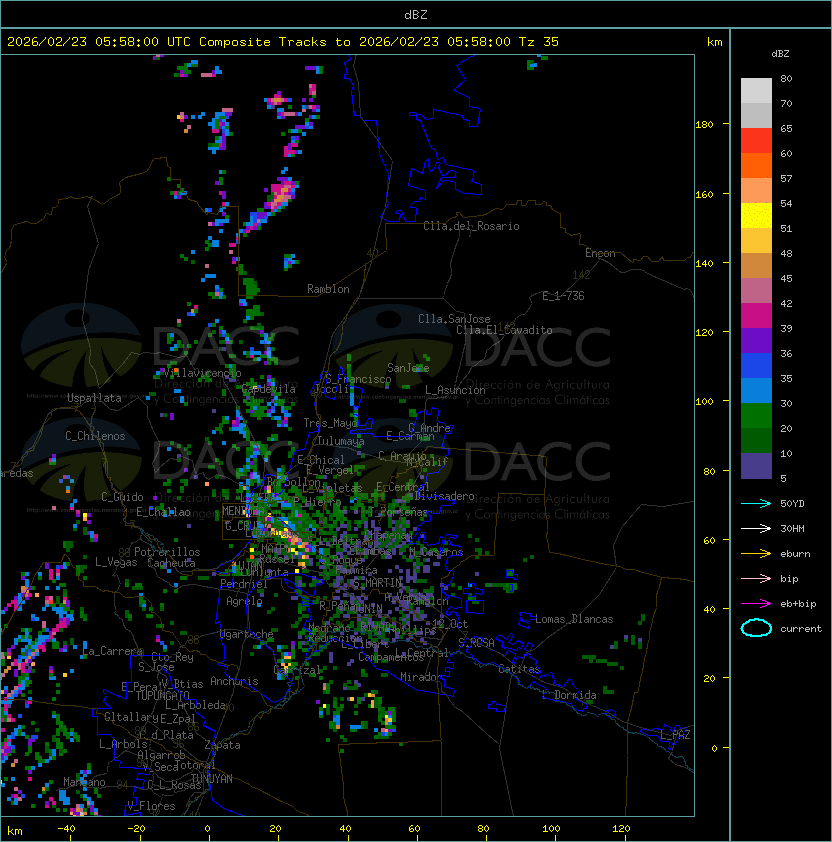Click the 'Catitas' map label
Screen dimensions: 832x842
[x=519, y=669]
